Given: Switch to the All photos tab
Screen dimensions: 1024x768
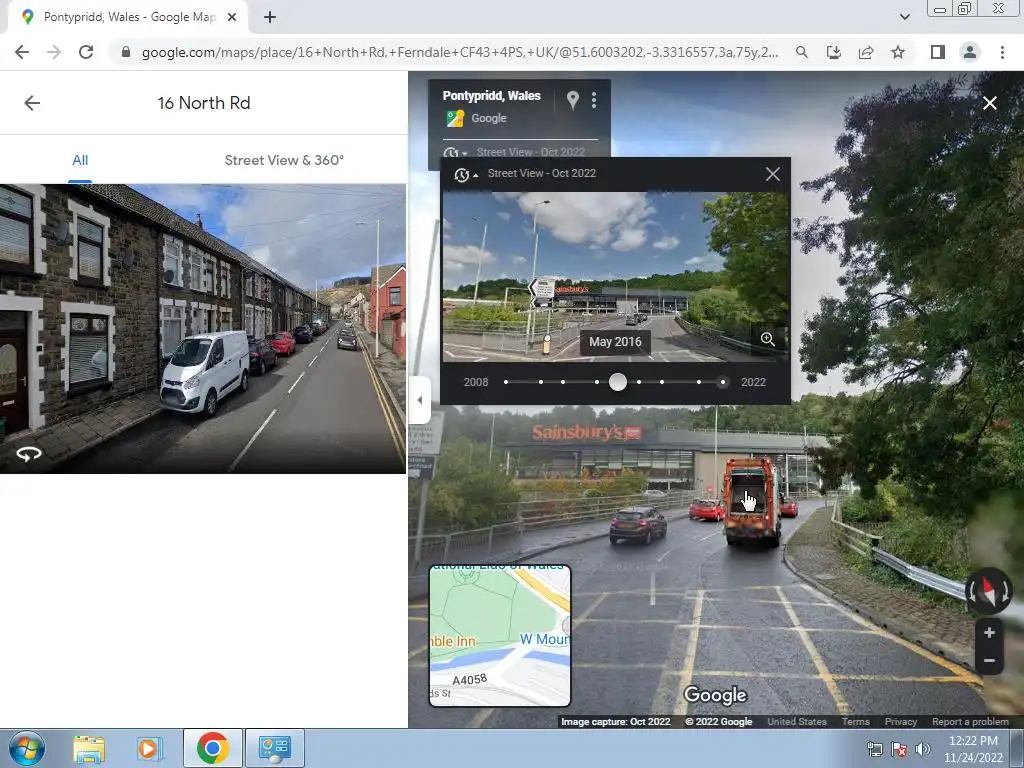Looking at the screenshot, I should click(x=80, y=160).
